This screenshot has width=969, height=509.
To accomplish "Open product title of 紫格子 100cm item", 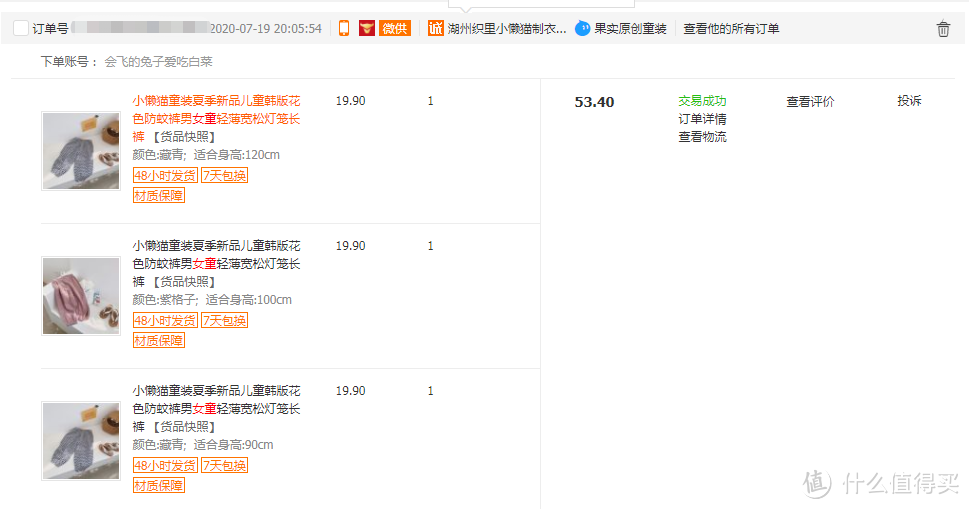I will pos(216,264).
